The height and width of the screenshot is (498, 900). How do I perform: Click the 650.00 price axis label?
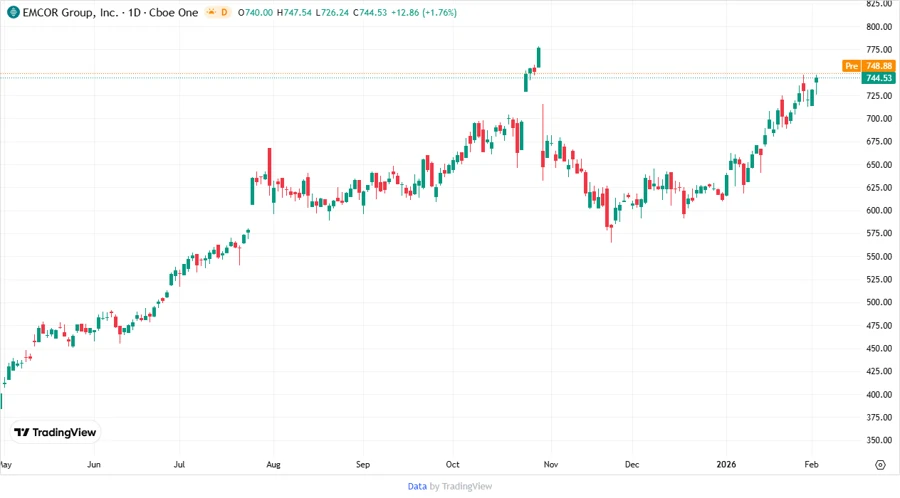tap(879, 165)
